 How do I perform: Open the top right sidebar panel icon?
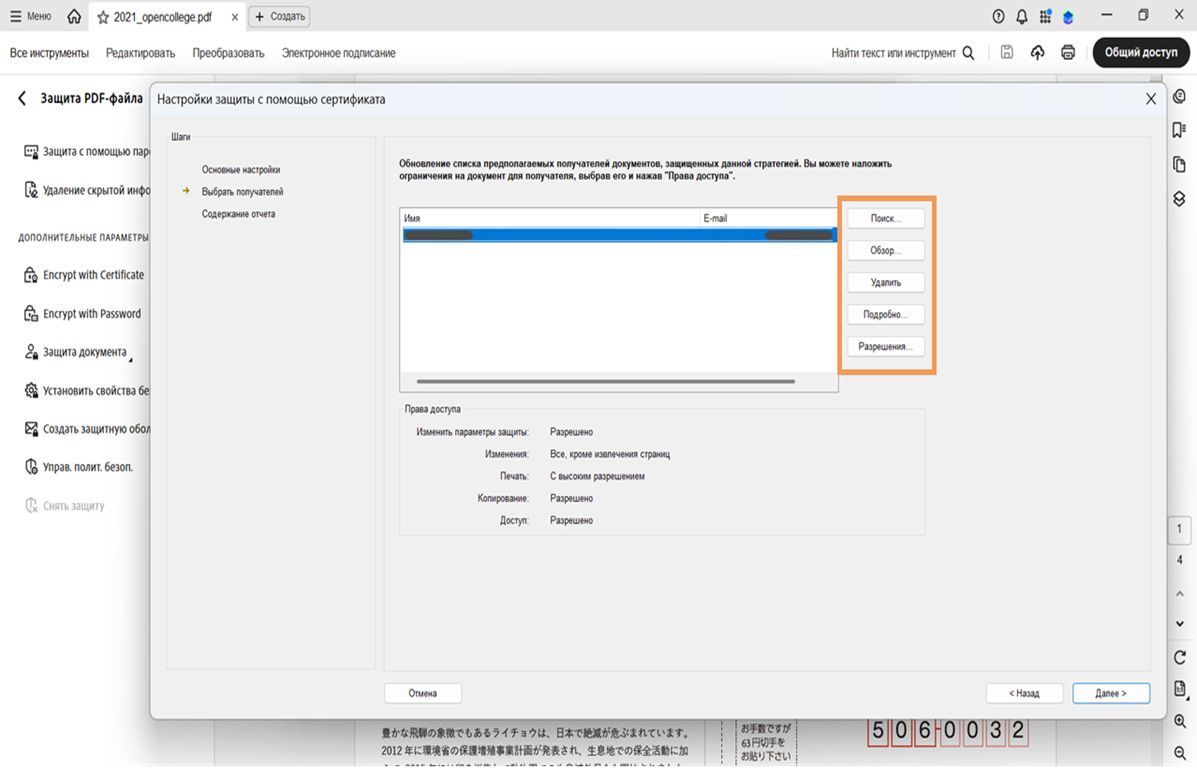pyautogui.click(x=1179, y=97)
